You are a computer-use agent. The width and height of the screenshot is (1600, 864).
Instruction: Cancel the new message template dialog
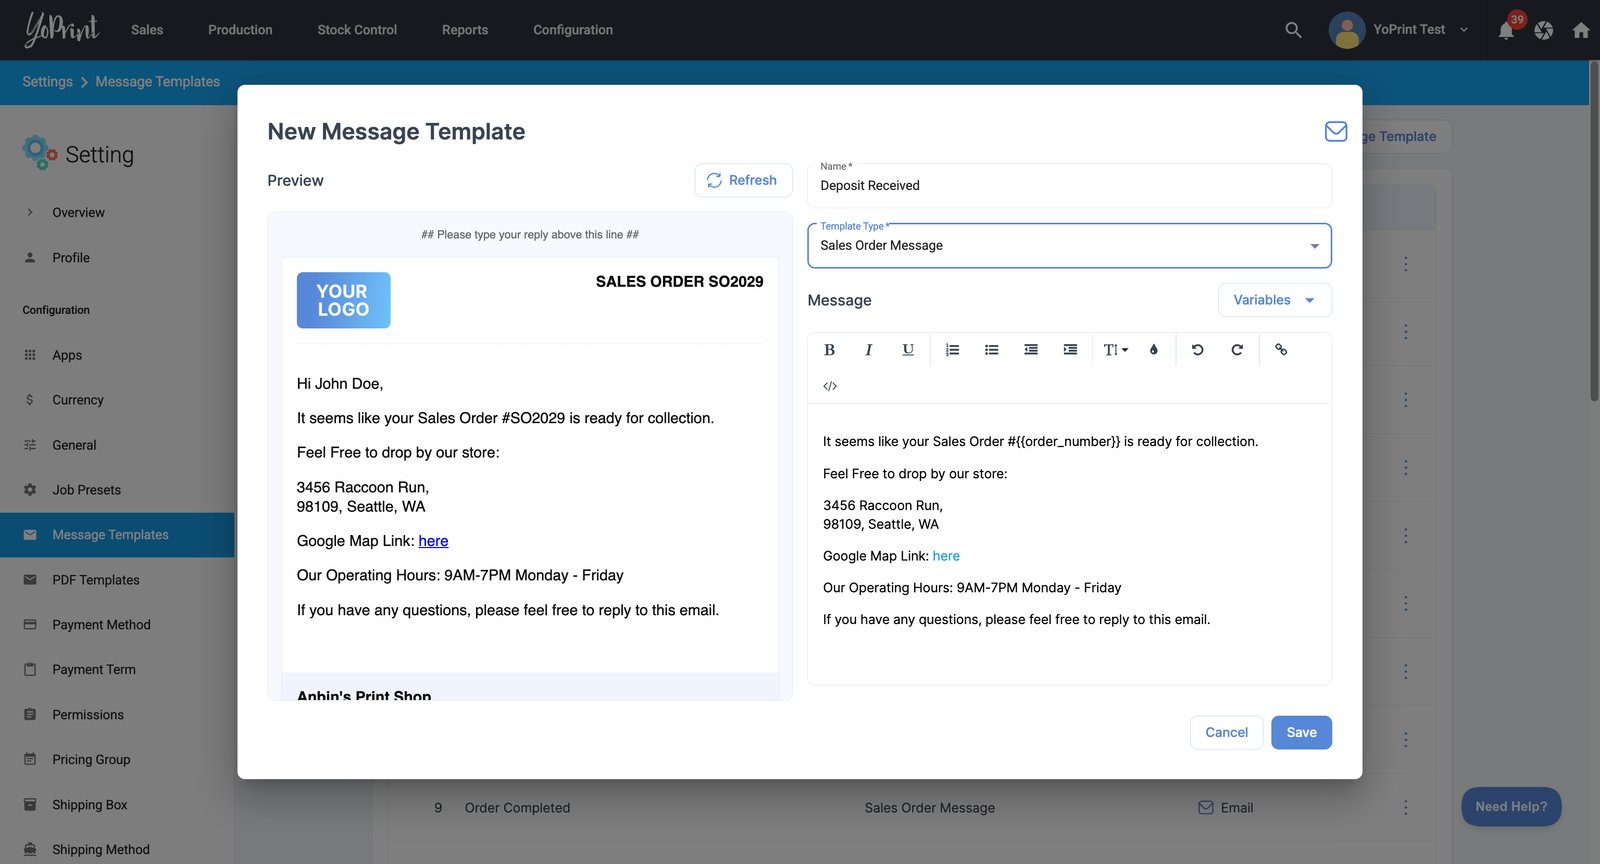click(x=1226, y=732)
